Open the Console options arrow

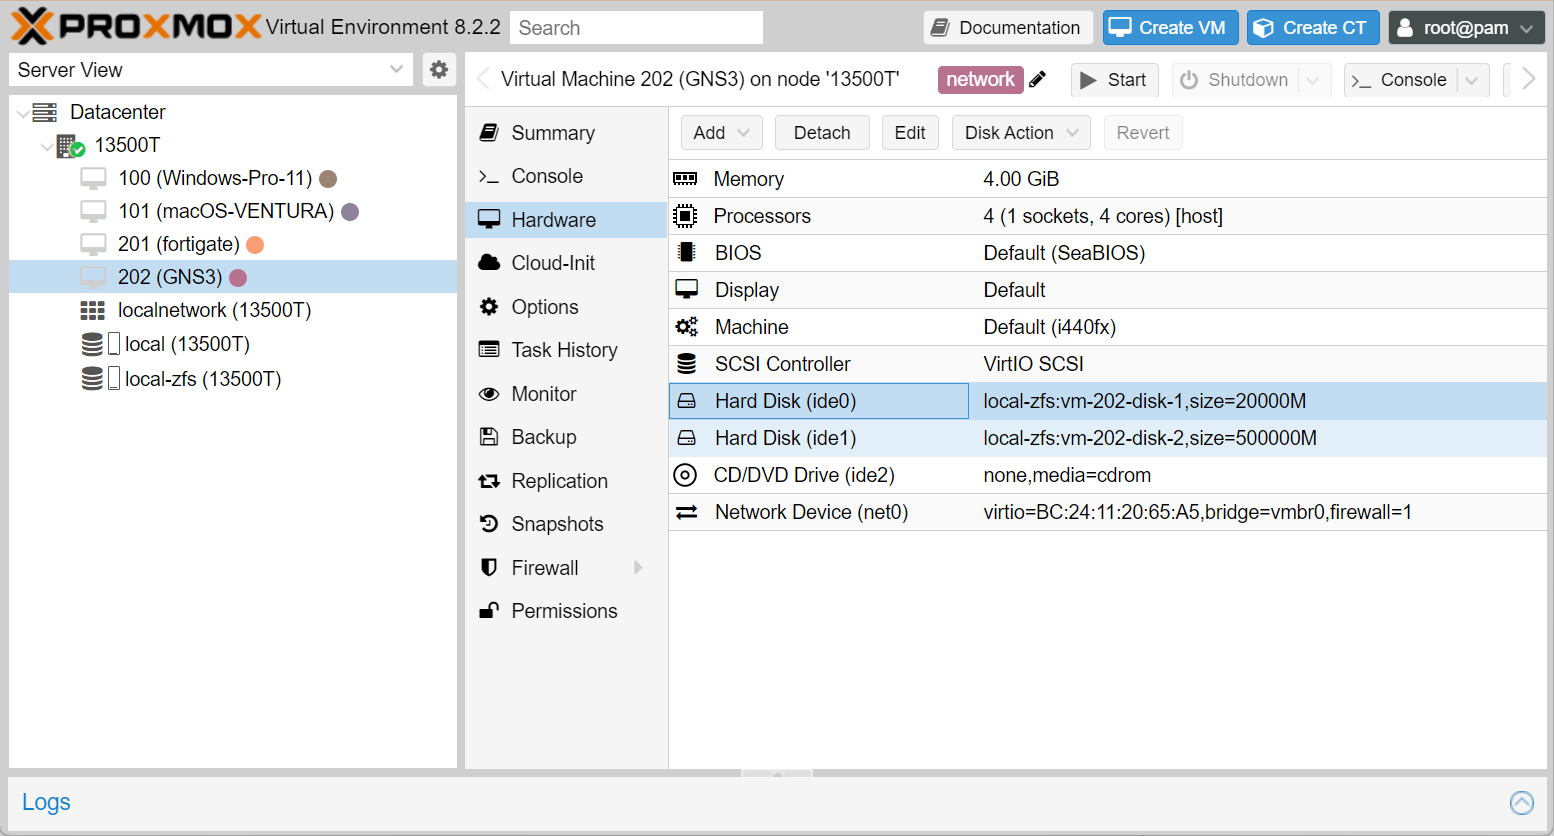tap(1471, 80)
